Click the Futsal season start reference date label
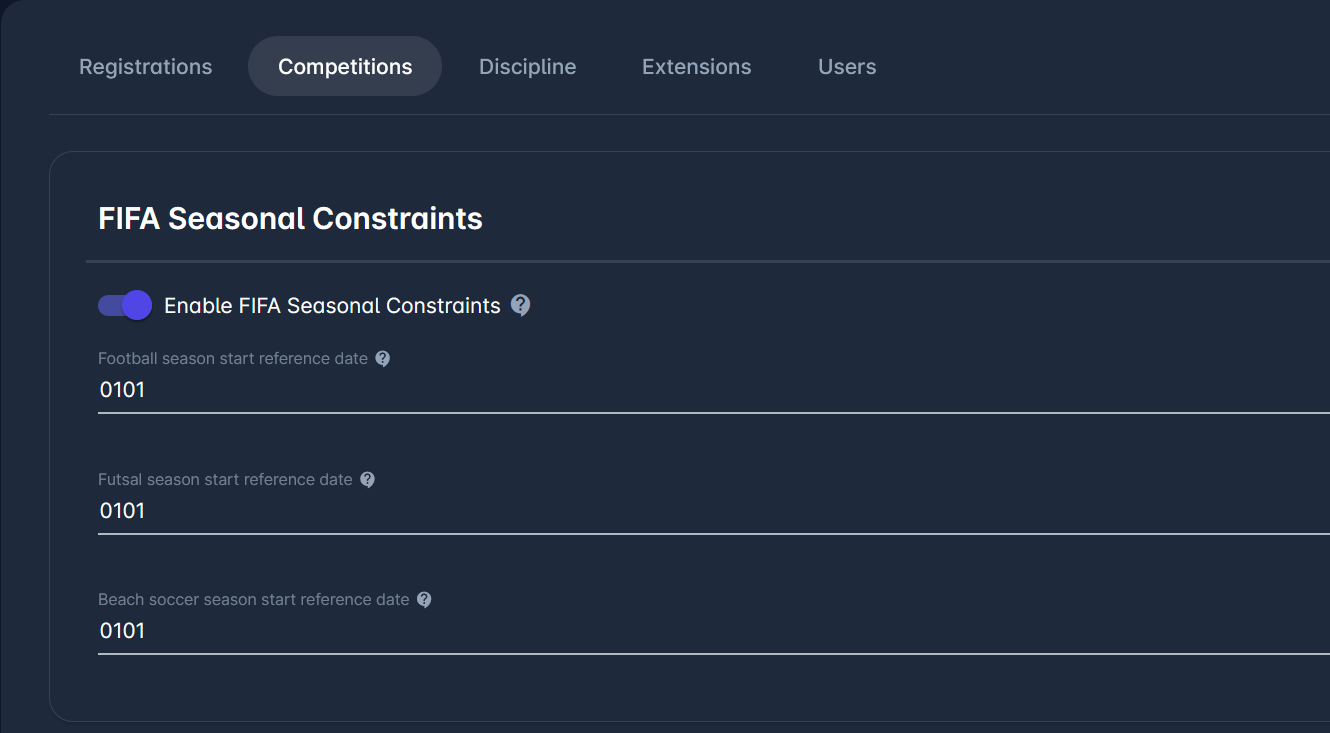Image resolution: width=1330 pixels, height=733 pixels. click(225, 479)
